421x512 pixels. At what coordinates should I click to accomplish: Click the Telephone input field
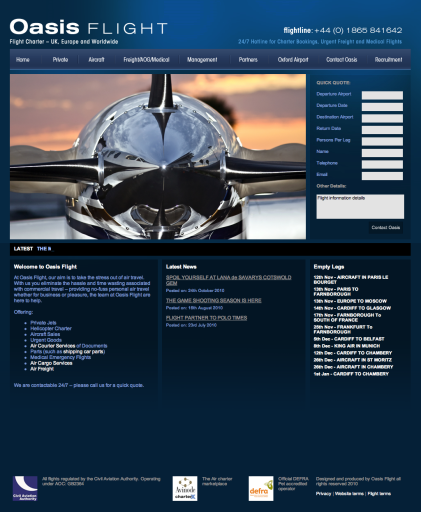pyautogui.click(x=382, y=164)
